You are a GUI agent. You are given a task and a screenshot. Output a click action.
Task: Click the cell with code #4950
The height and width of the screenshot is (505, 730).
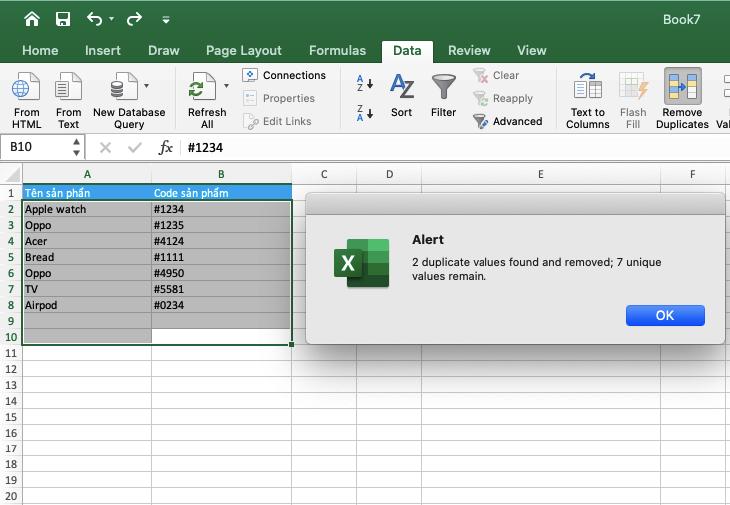pos(222,273)
